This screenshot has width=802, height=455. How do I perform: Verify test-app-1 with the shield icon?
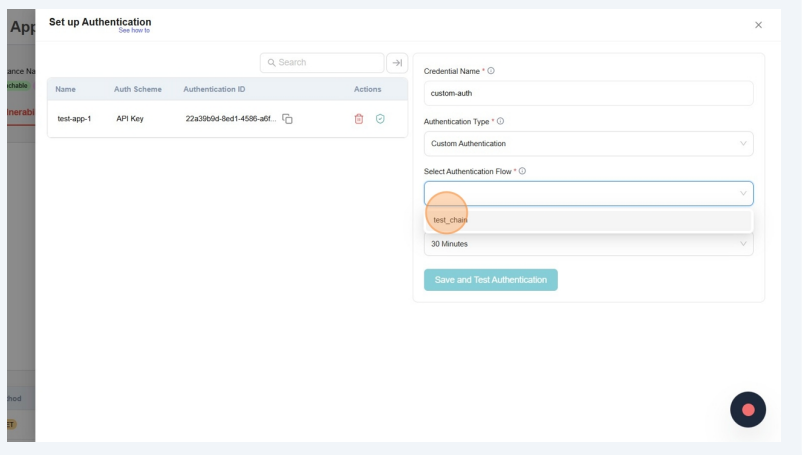(380, 119)
